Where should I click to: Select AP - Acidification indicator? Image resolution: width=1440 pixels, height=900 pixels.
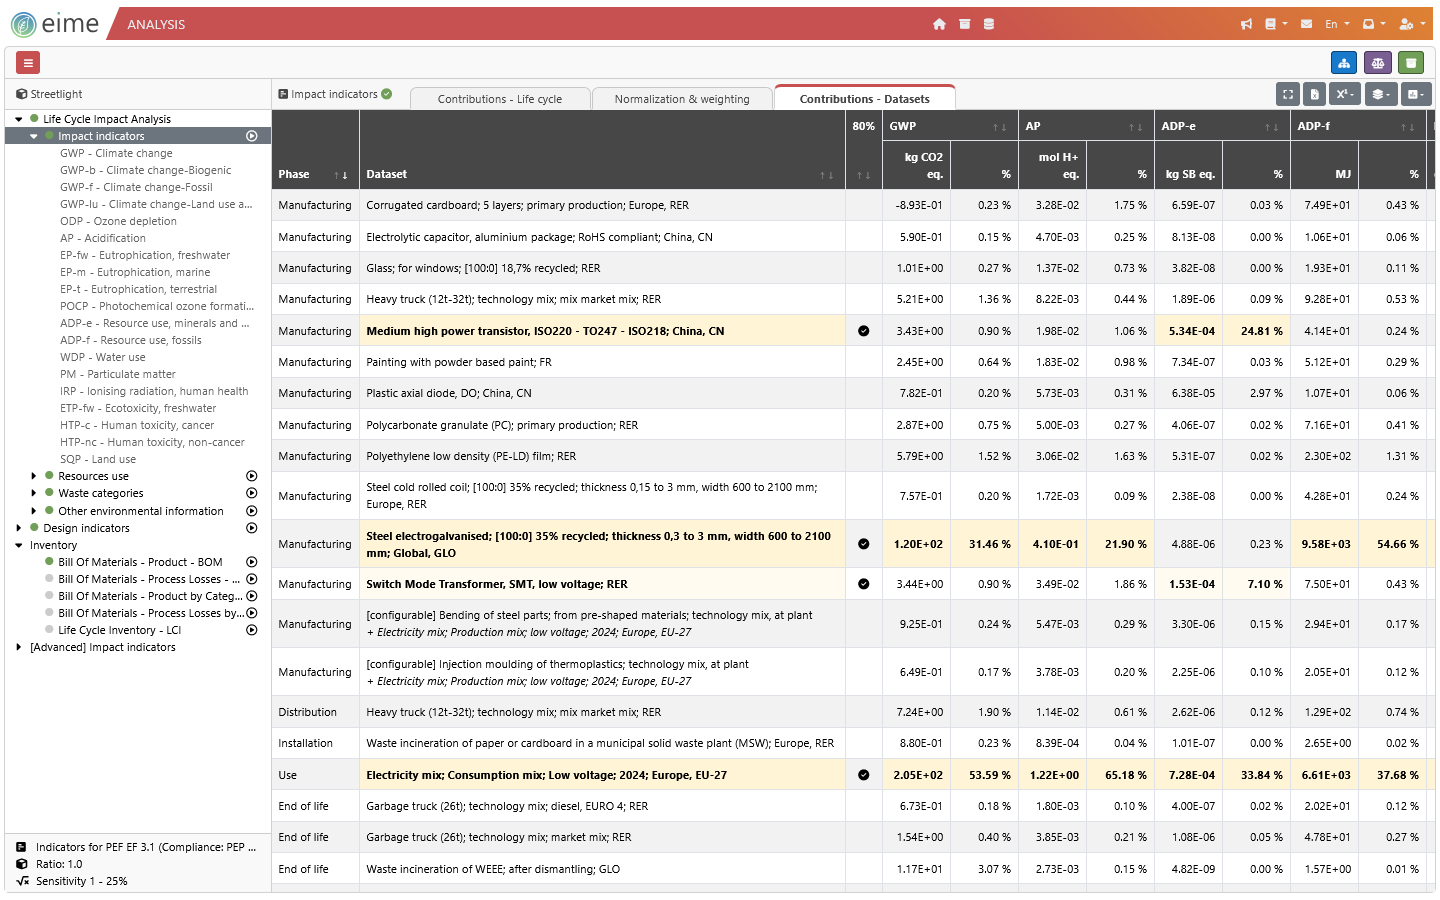(103, 238)
